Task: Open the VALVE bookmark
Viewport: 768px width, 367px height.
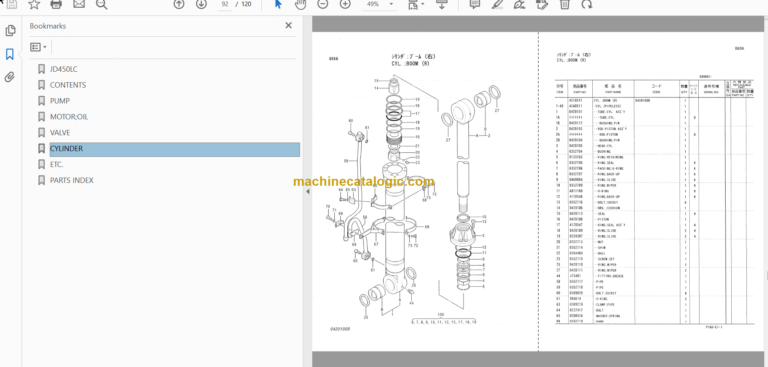Action: coord(60,133)
